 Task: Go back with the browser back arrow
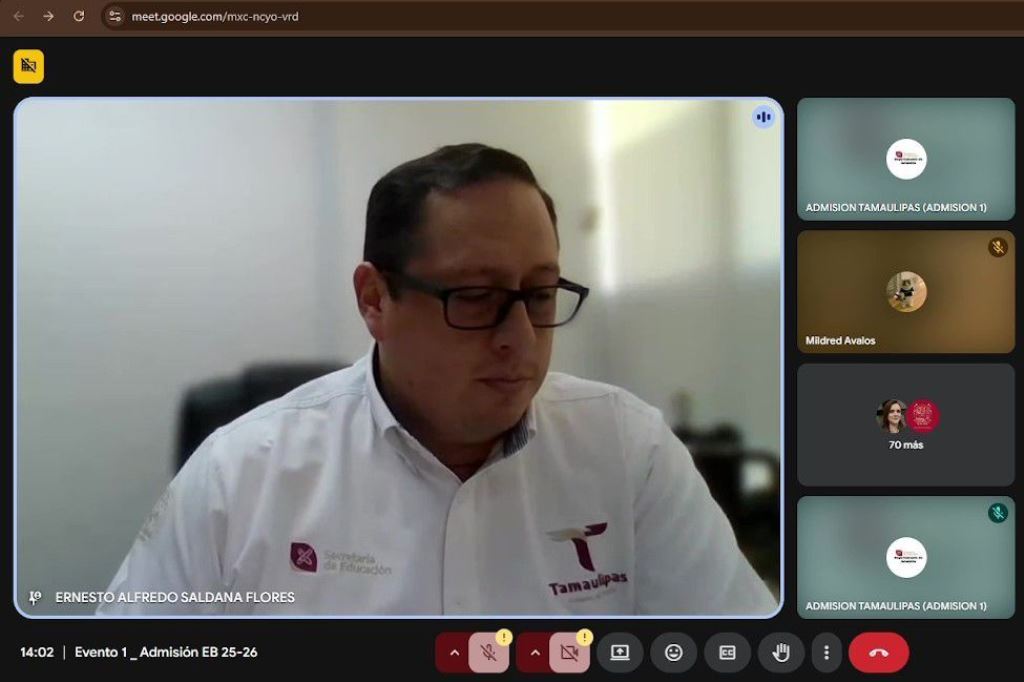(18, 16)
